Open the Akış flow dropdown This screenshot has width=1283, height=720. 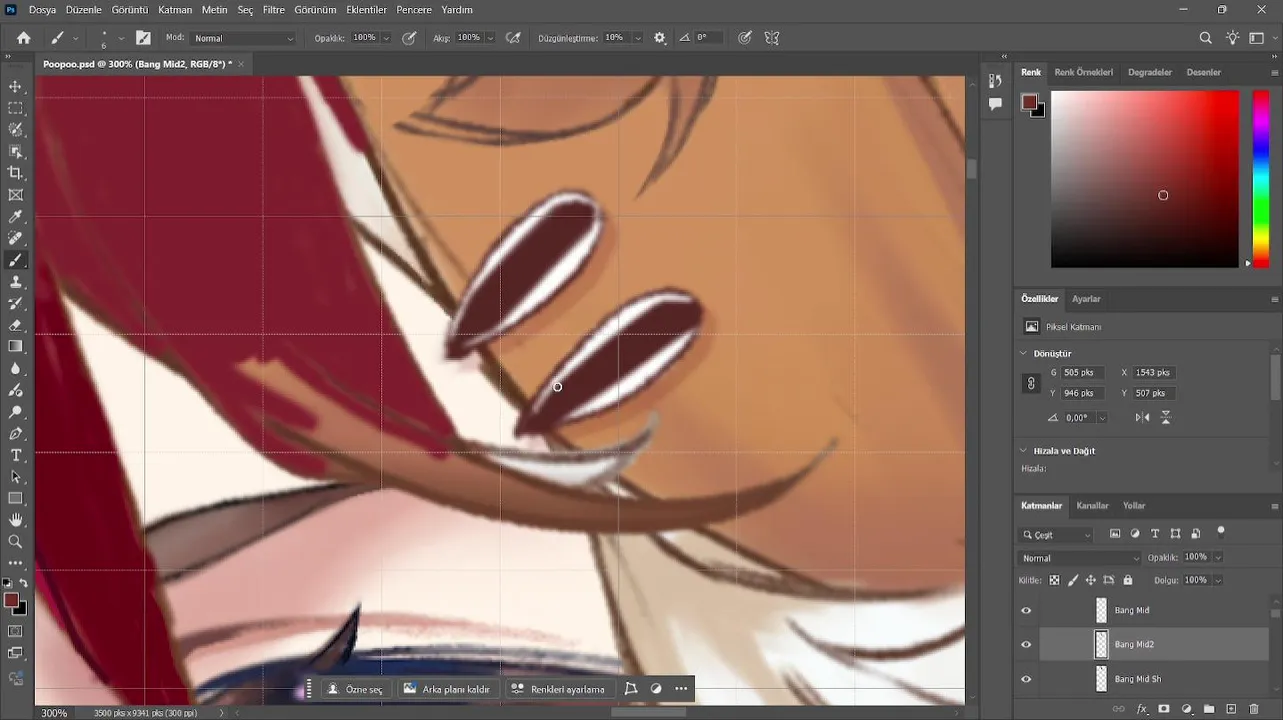[490, 38]
